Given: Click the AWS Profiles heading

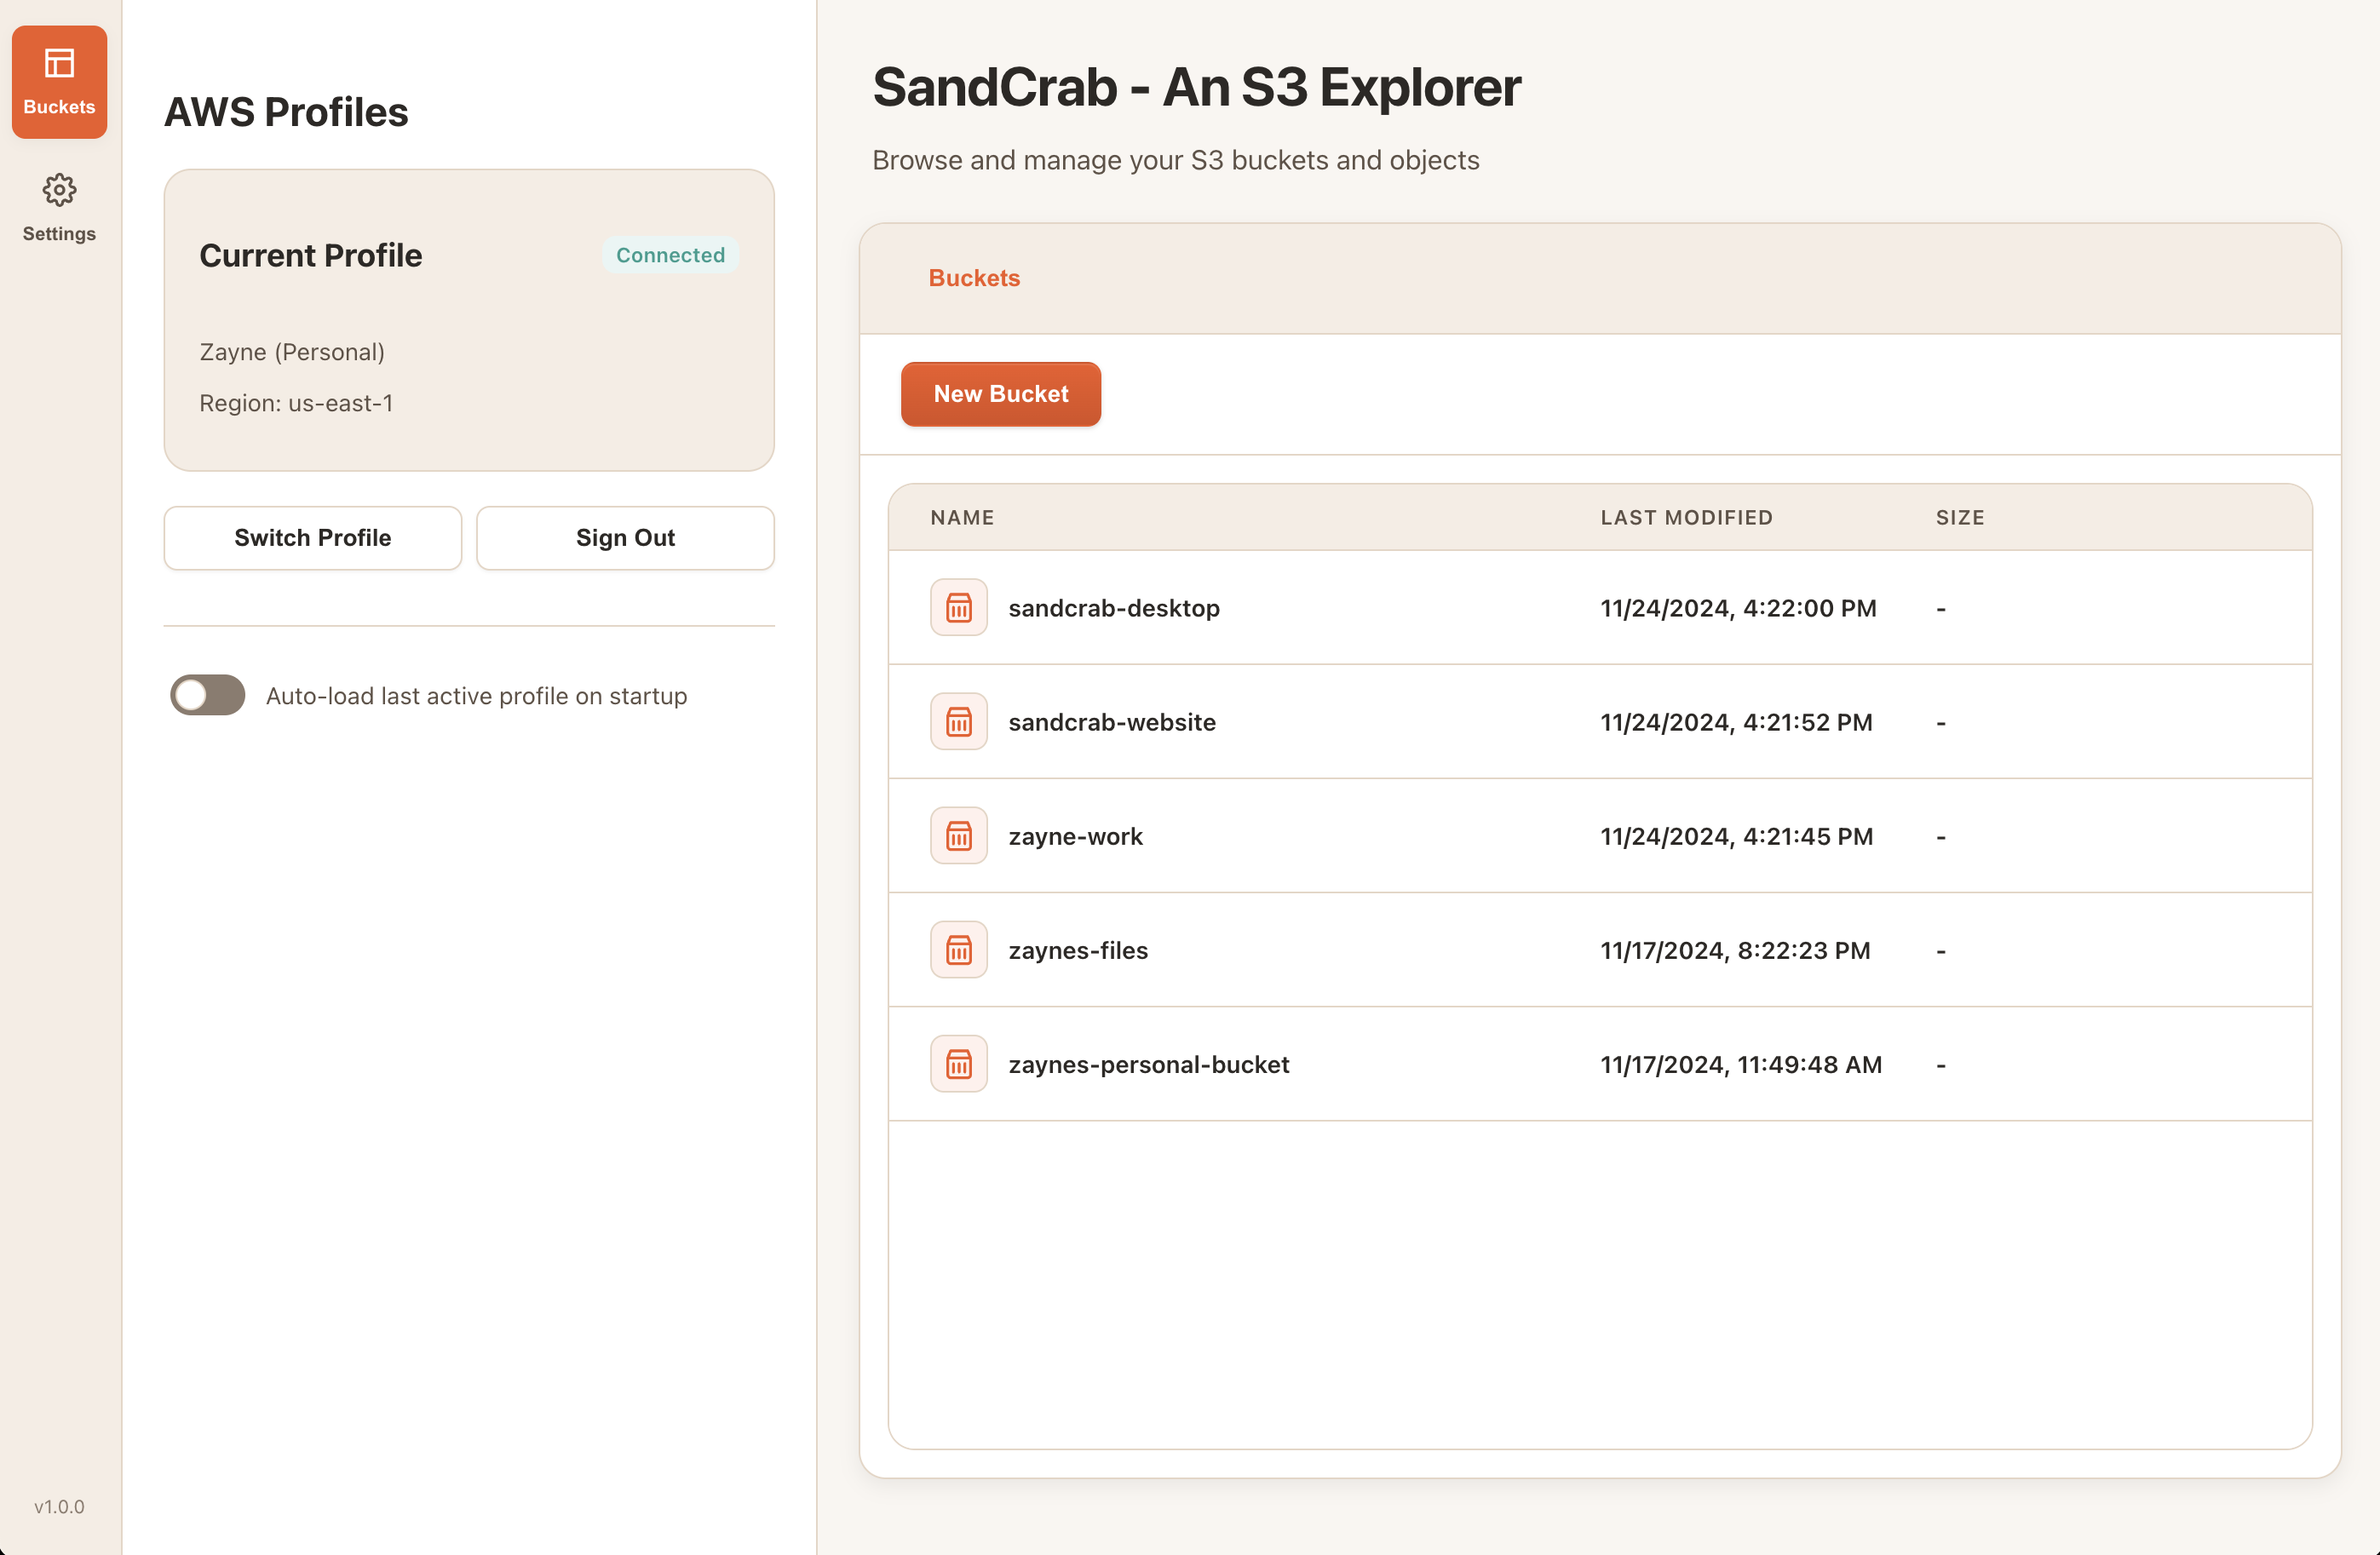Looking at the screenshot, I should click(286, 112).
